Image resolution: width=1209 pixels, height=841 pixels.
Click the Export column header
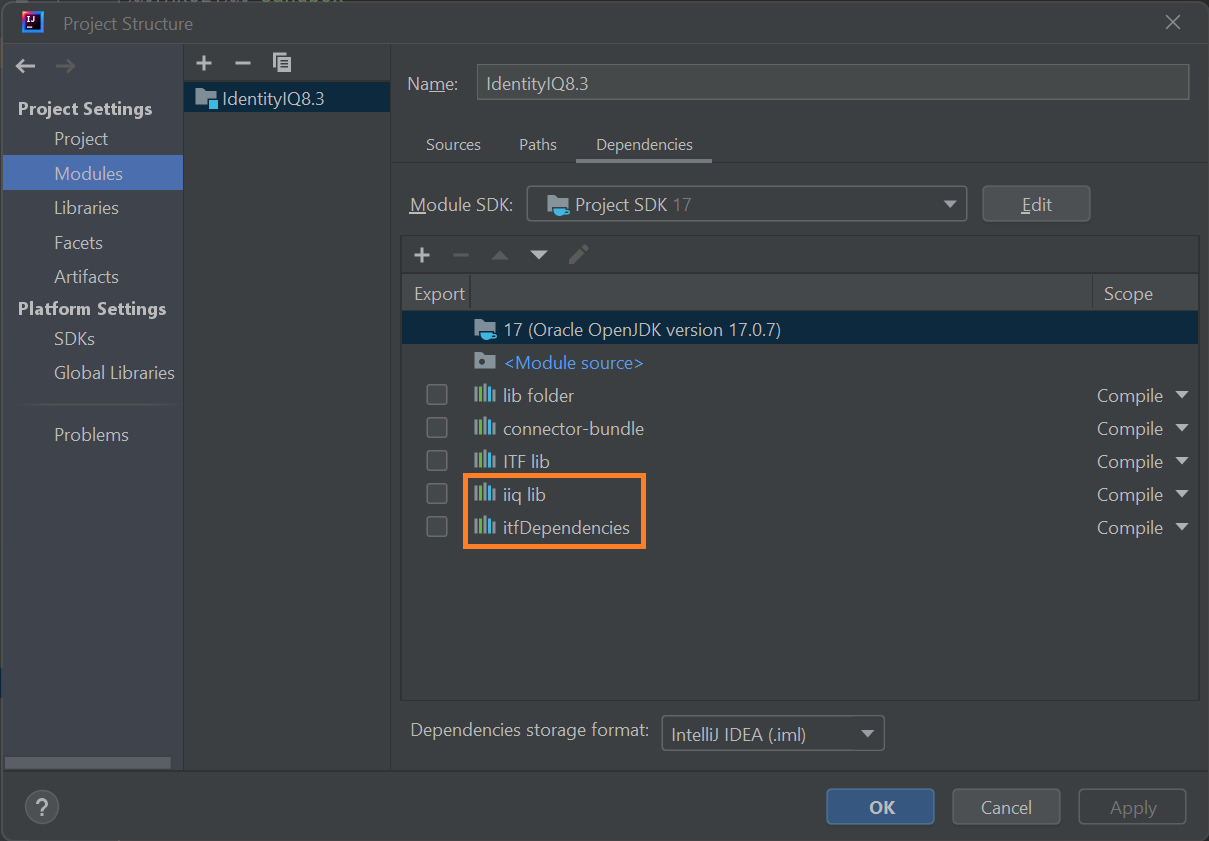tap(439, 293)
